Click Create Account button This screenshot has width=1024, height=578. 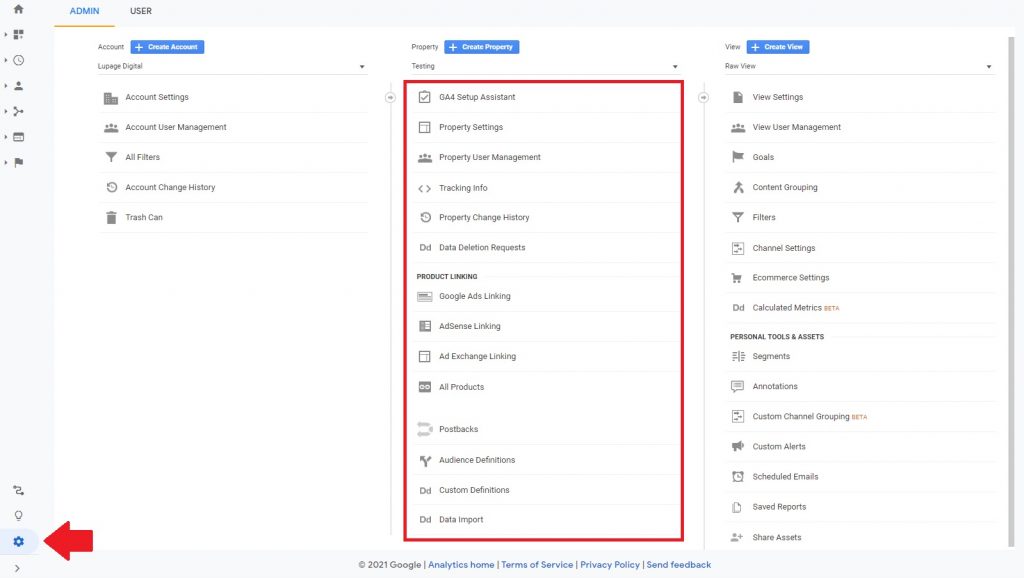167,47
